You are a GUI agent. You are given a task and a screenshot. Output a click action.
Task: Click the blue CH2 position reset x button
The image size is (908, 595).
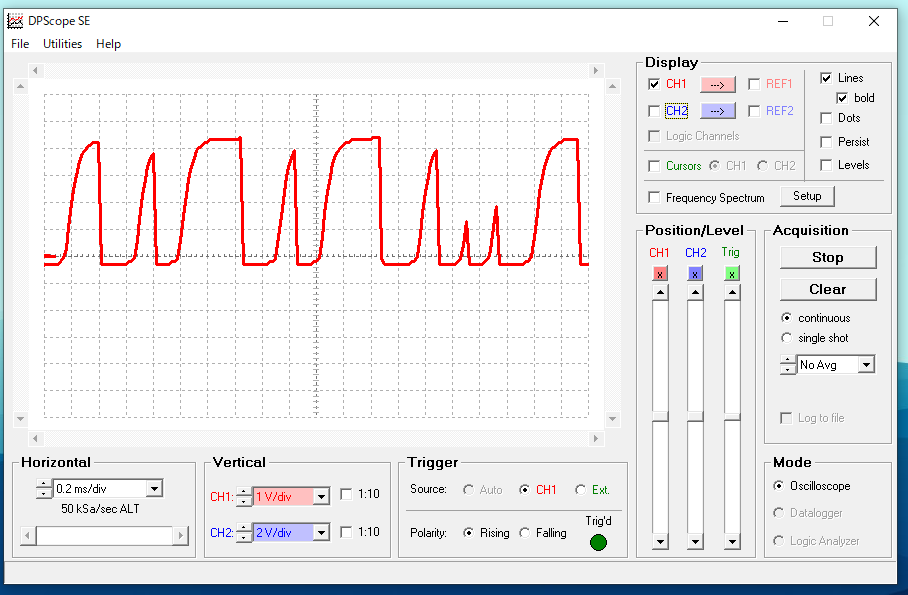tap(695, 273)
